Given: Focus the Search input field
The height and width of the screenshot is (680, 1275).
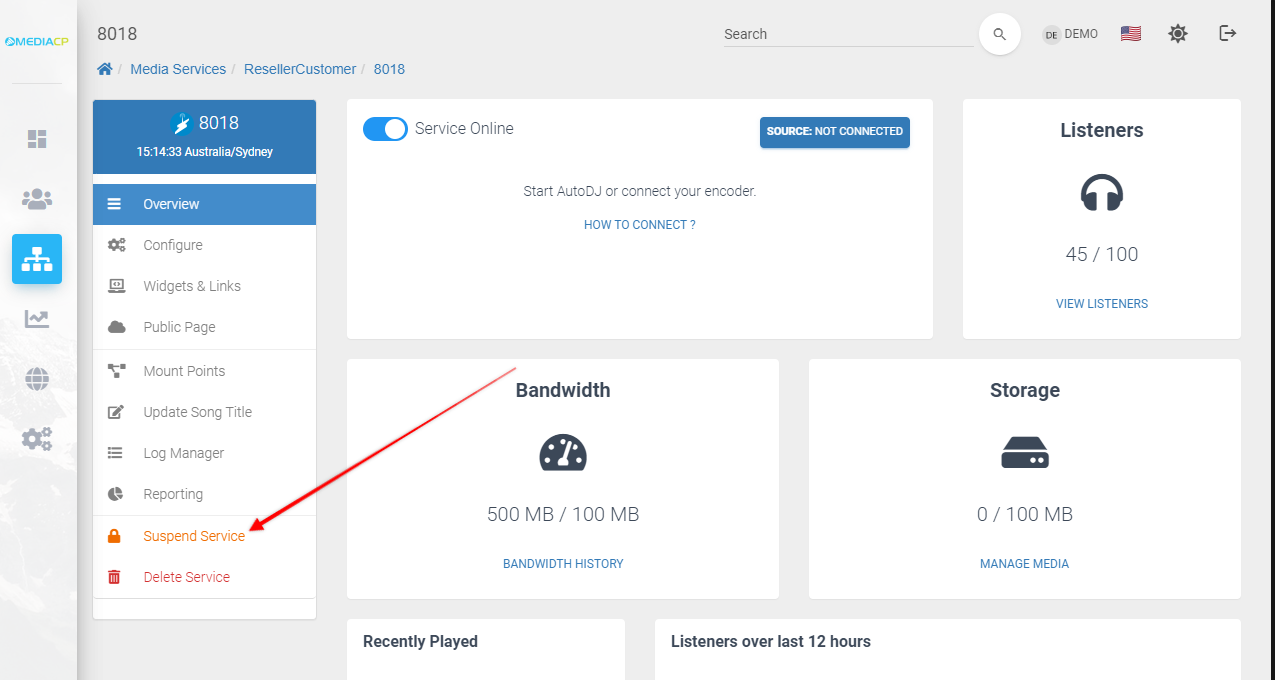Looking at the screenshot, I should click(848, 34).
